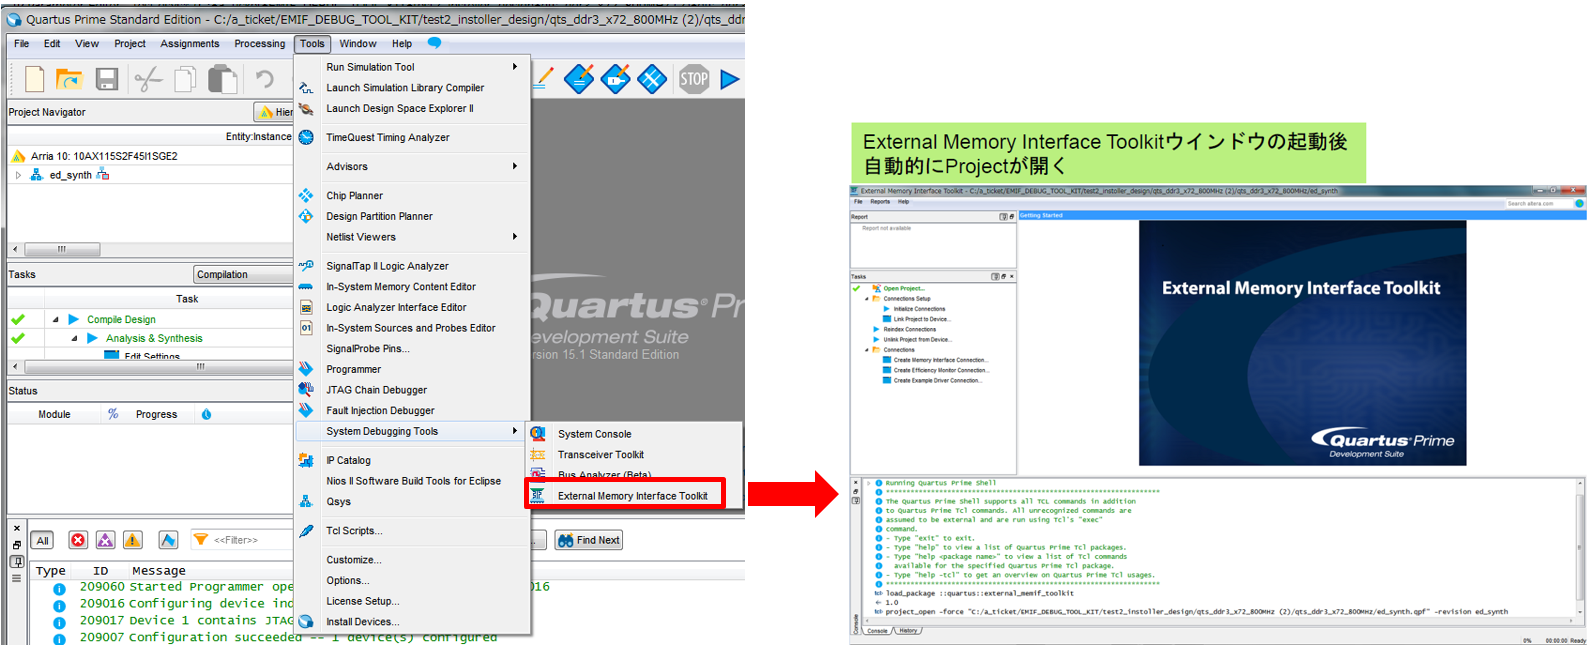Expand the Netlist Viewers submenu
The height and width of the screenshot is (651, 1590).
[x=412, y=237]
